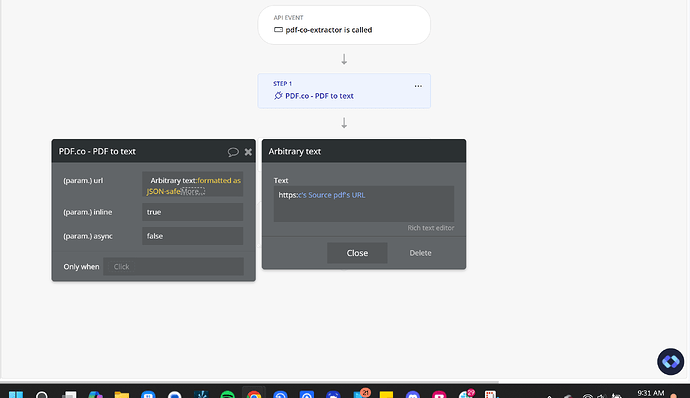Open Windows Start menu in taskbar

(16, 395)
